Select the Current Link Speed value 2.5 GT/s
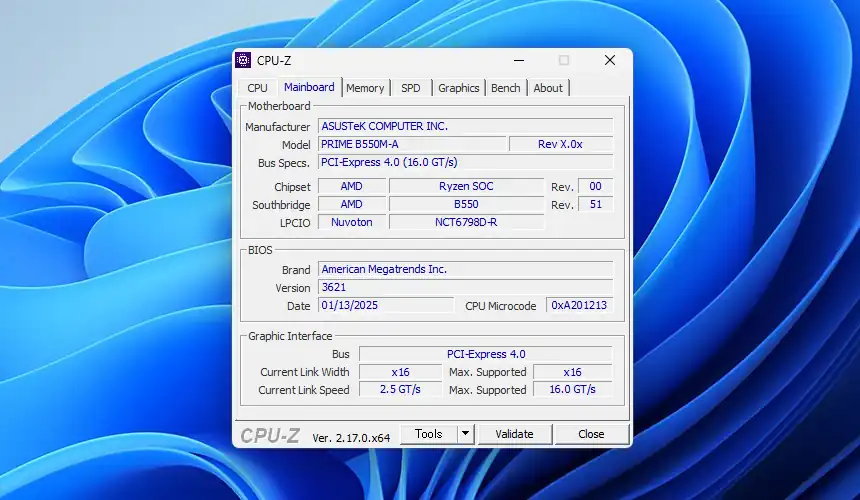Image resolution: width=860 pixels, height=500 pixels. [x=400, y=389]
